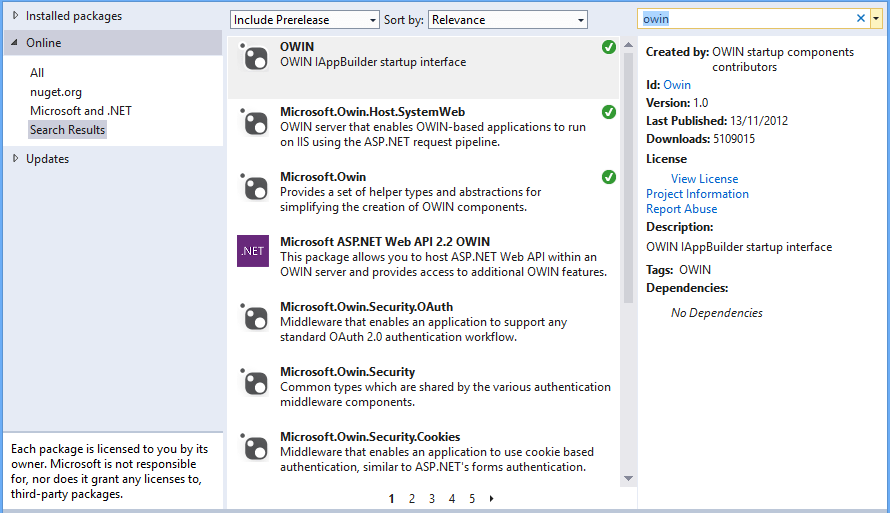Select nuget.org source
This screenshot has height=513, width=890.
click(x=56, y=92)
